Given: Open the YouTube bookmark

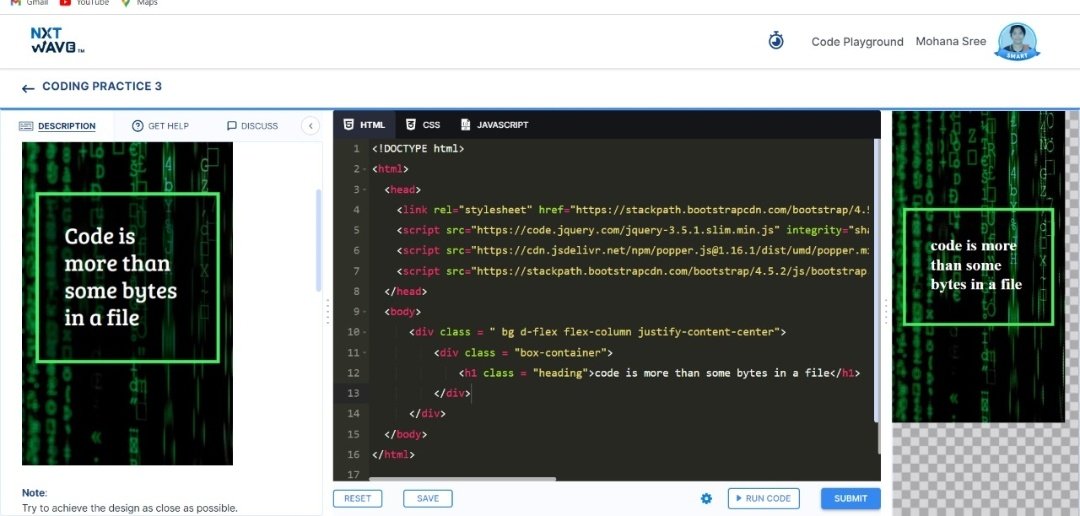Looking at the screenshot, I should 84,3.
